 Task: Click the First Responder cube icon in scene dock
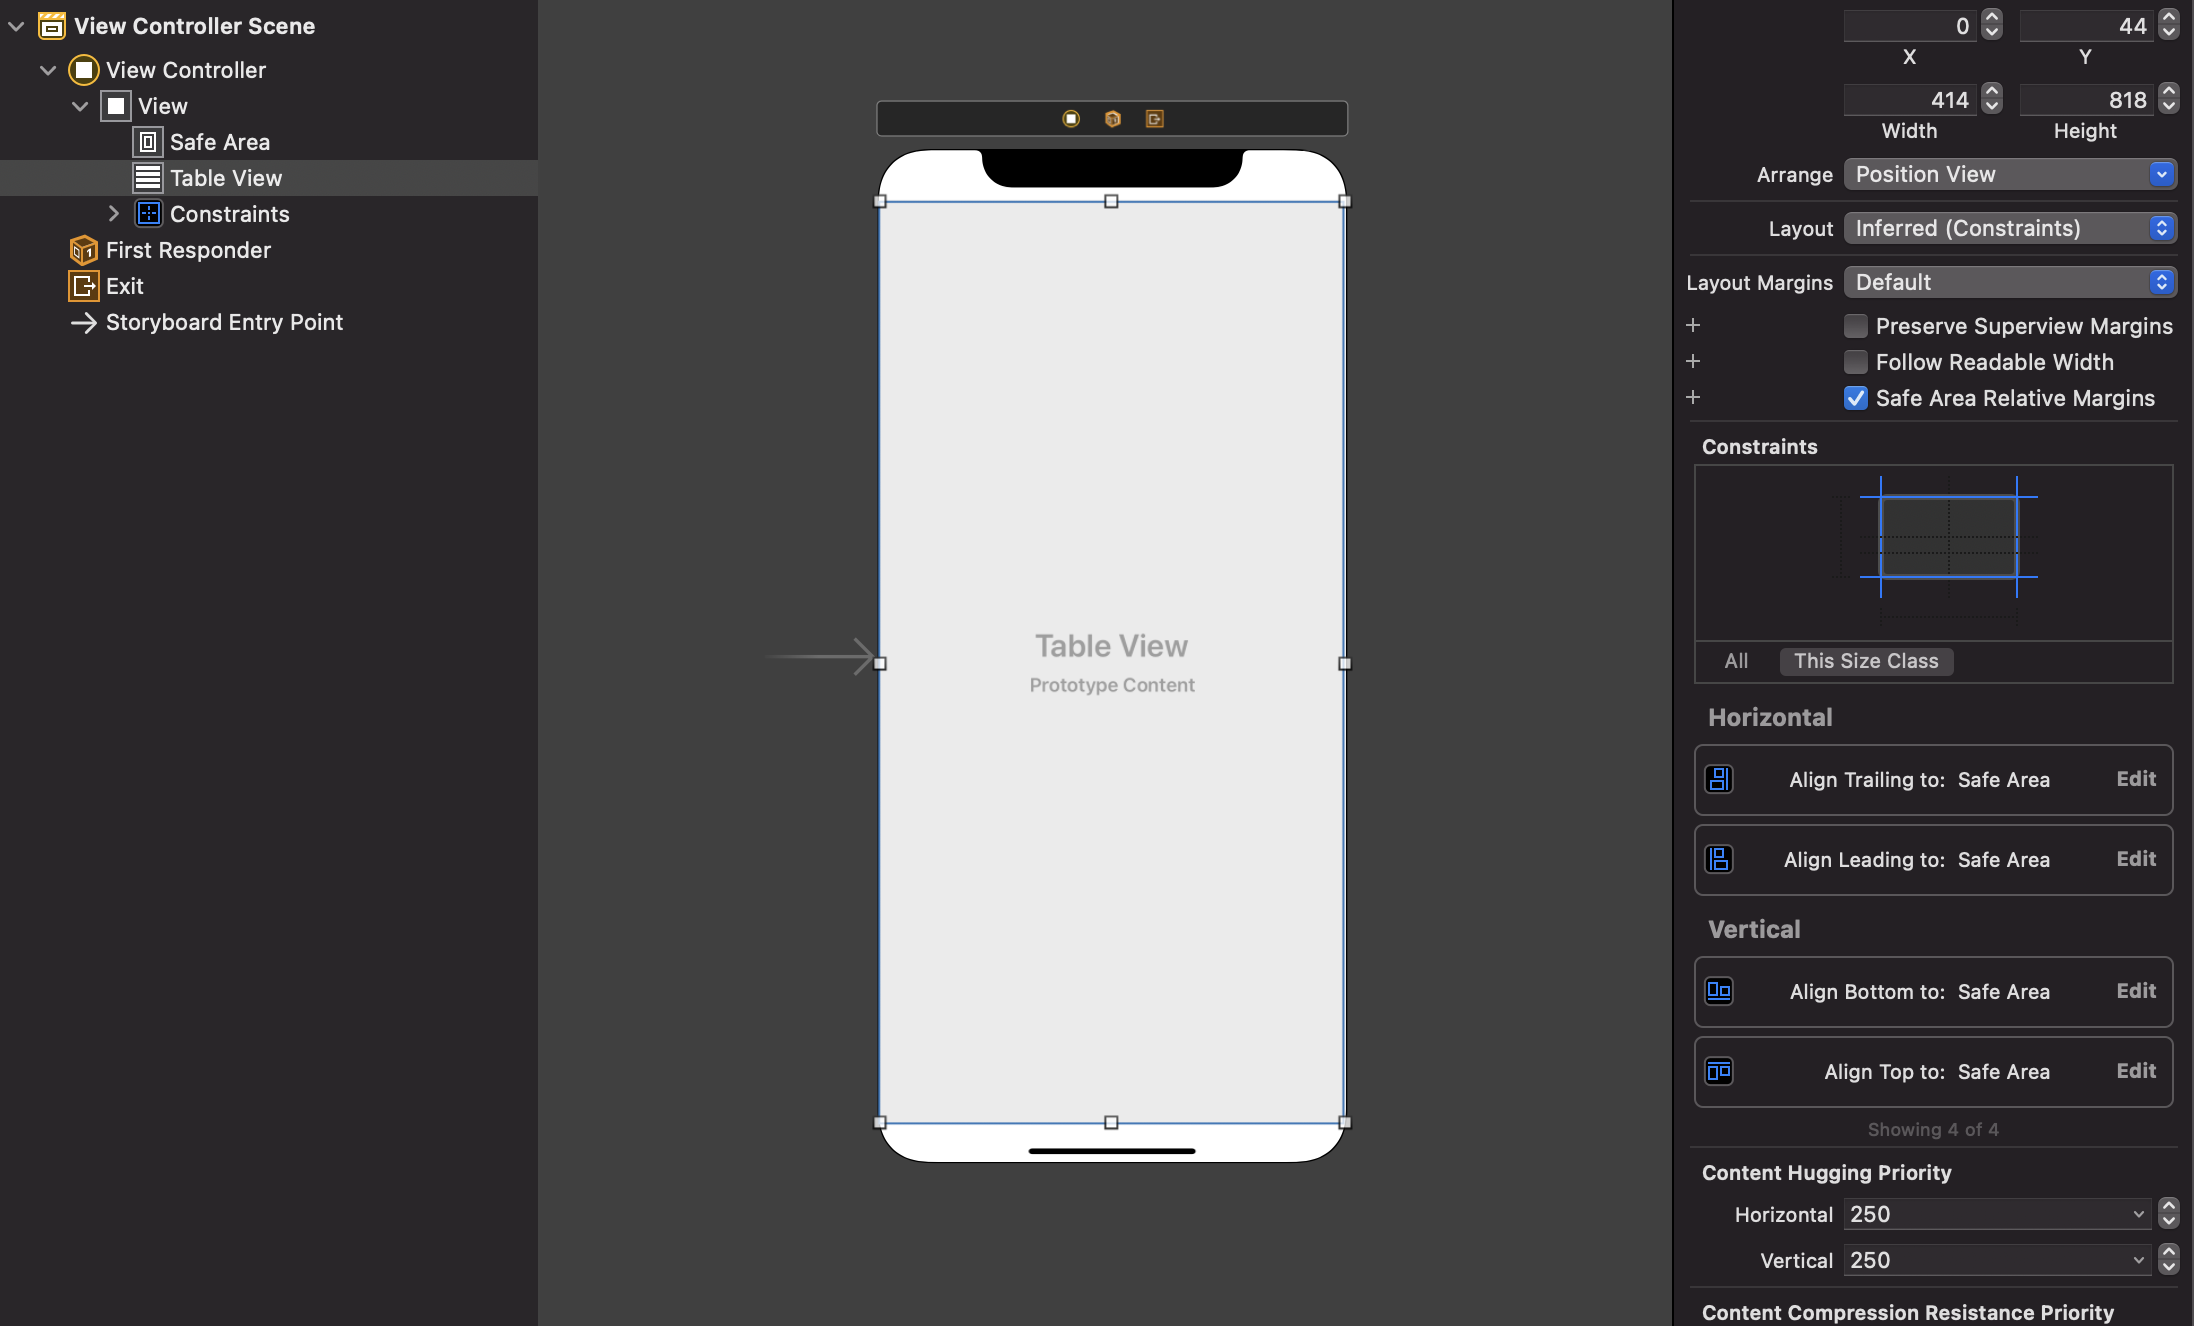coord(1112,119)
